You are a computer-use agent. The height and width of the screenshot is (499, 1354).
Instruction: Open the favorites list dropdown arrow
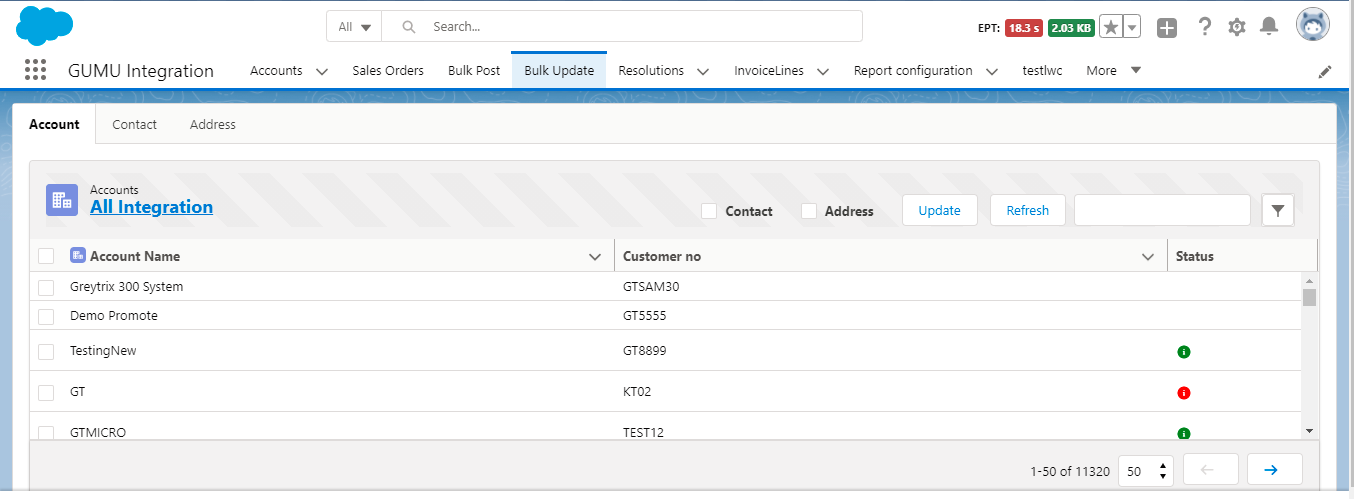tap(1132, 27)
